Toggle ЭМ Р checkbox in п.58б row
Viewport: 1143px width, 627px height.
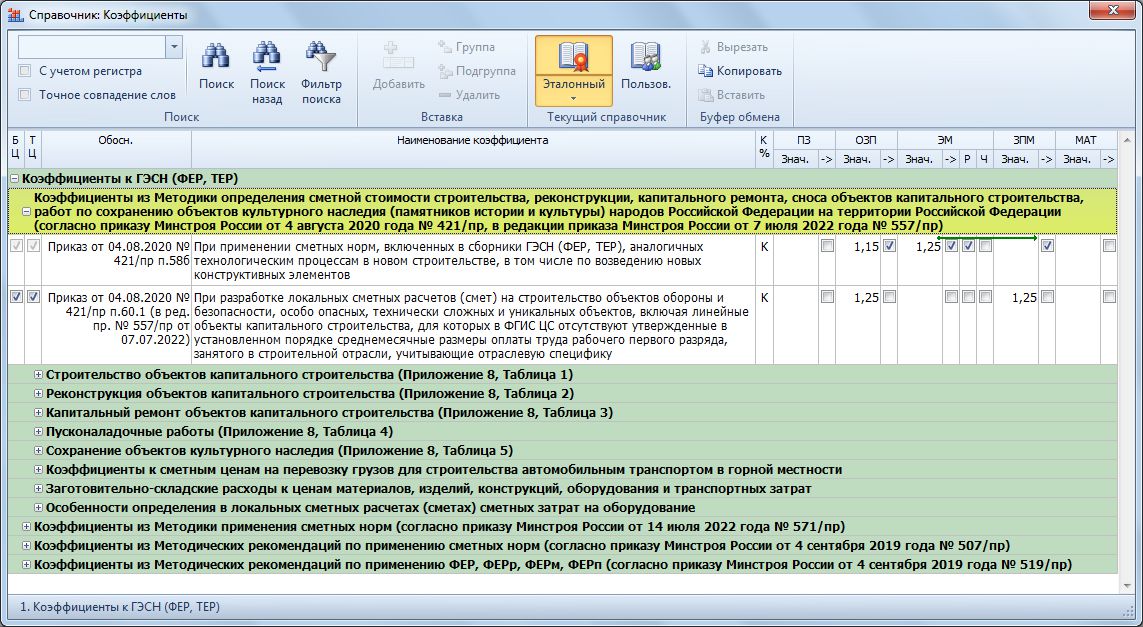coord(968,246)
